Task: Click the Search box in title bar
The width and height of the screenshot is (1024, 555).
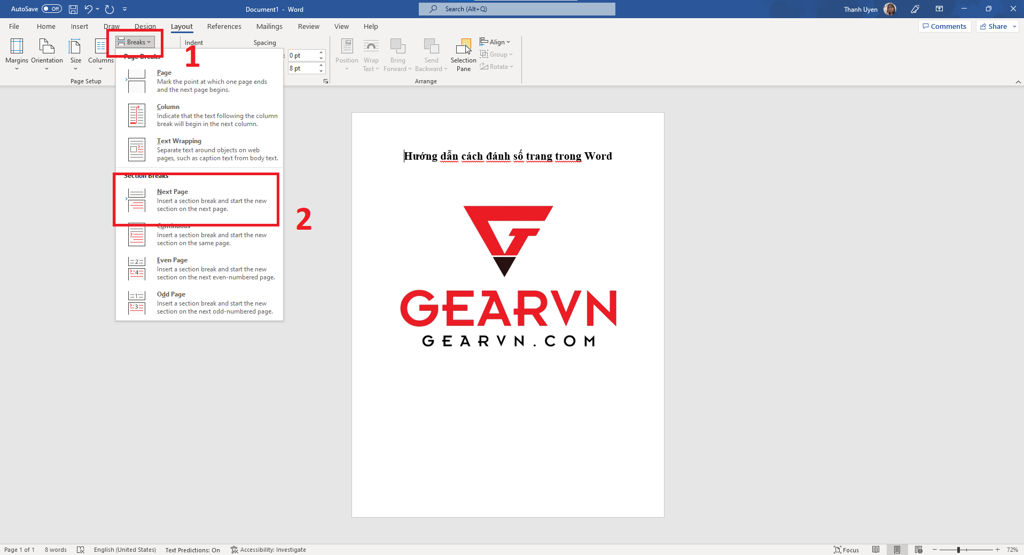Action: 517,9
